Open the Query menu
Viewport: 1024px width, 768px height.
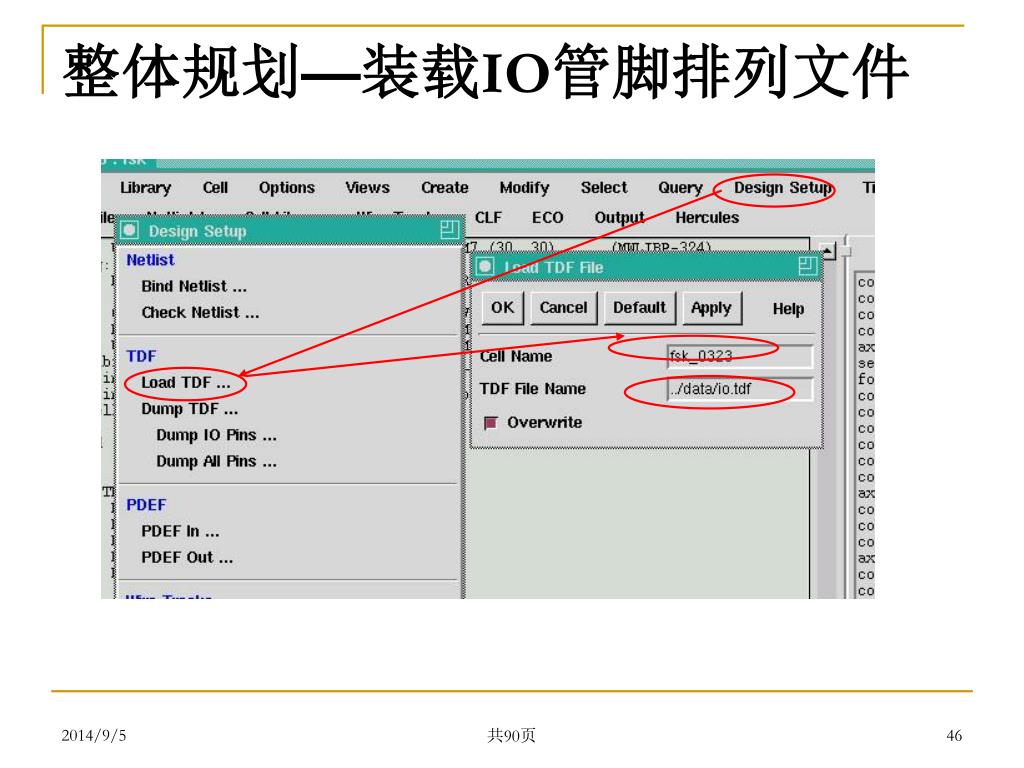click(x=680, y=188)
